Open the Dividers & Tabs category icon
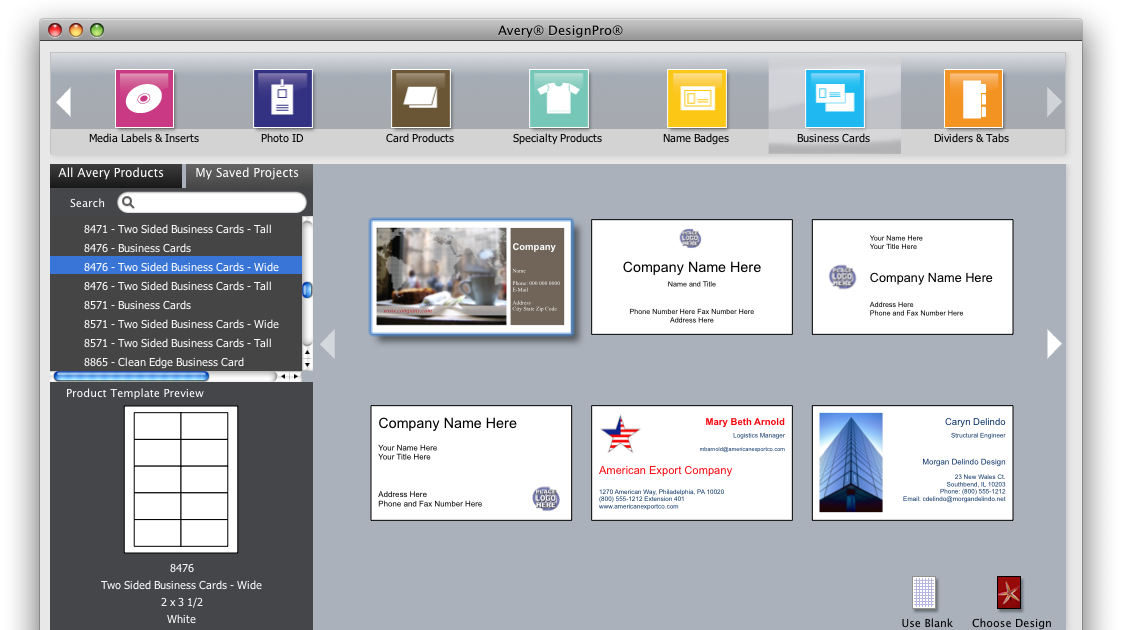Image resolution: width=1122 pixels, height=630 pixels. pos(973,99)
